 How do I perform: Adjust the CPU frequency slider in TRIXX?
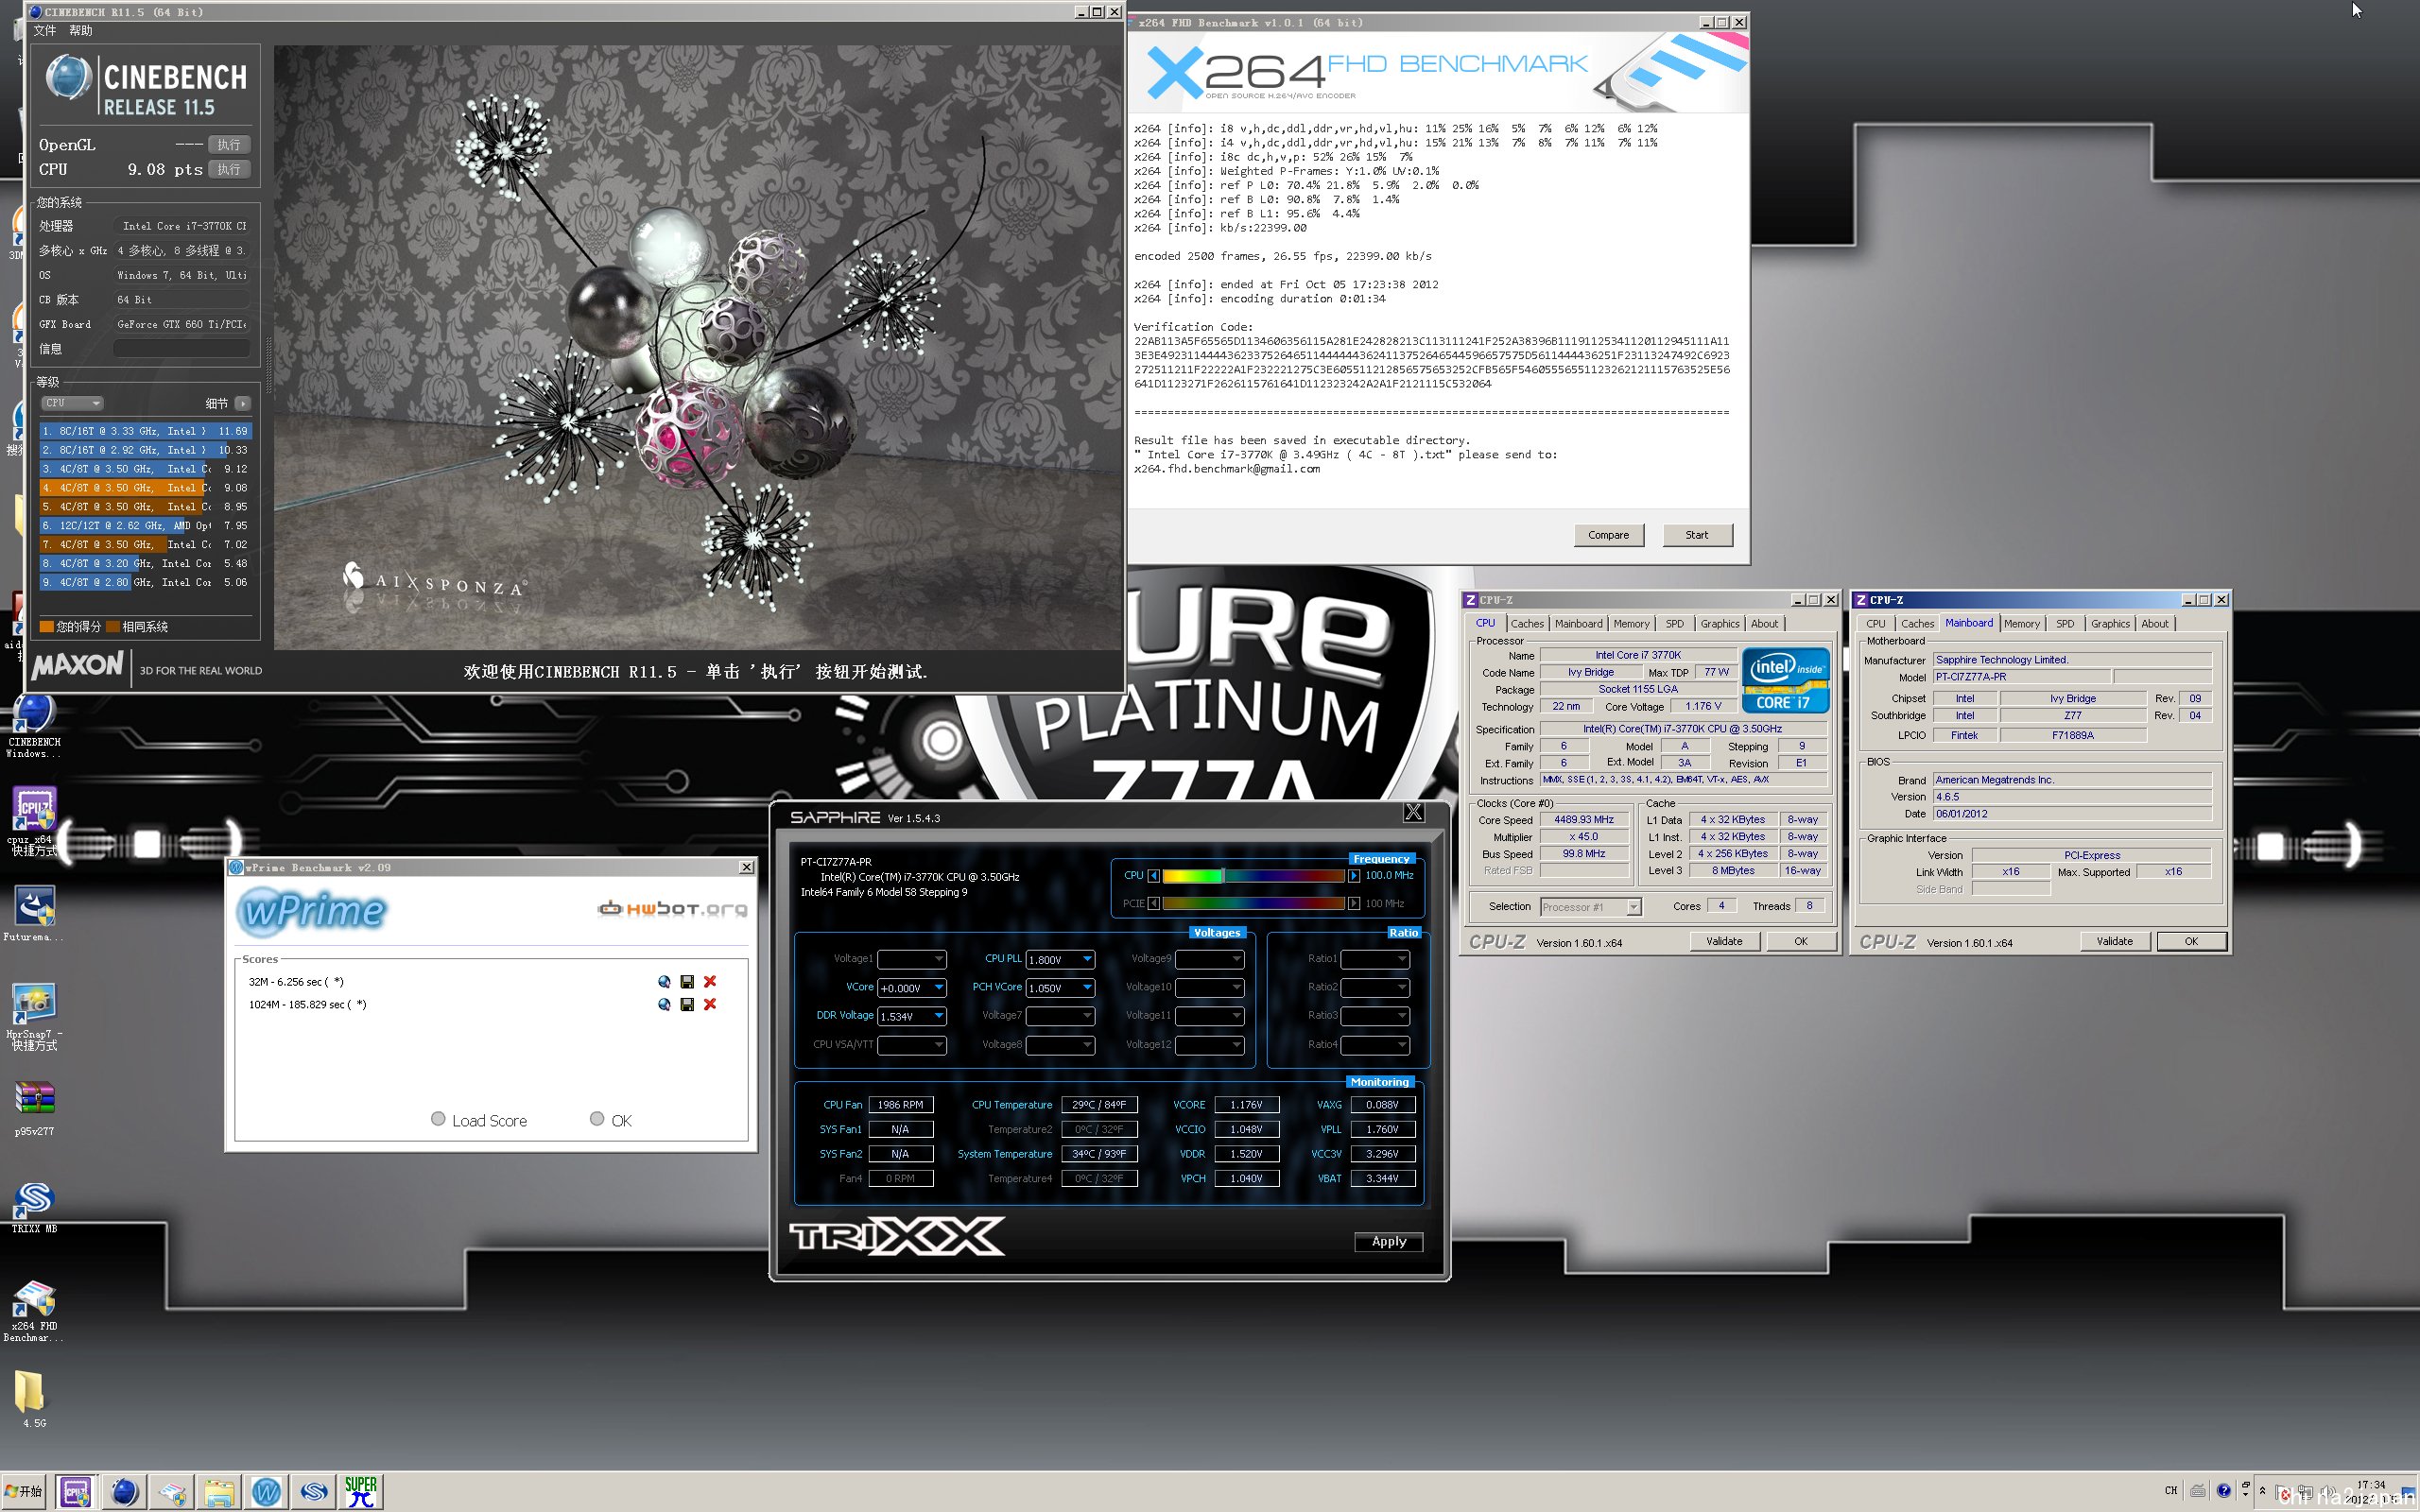click(1253, 875)
